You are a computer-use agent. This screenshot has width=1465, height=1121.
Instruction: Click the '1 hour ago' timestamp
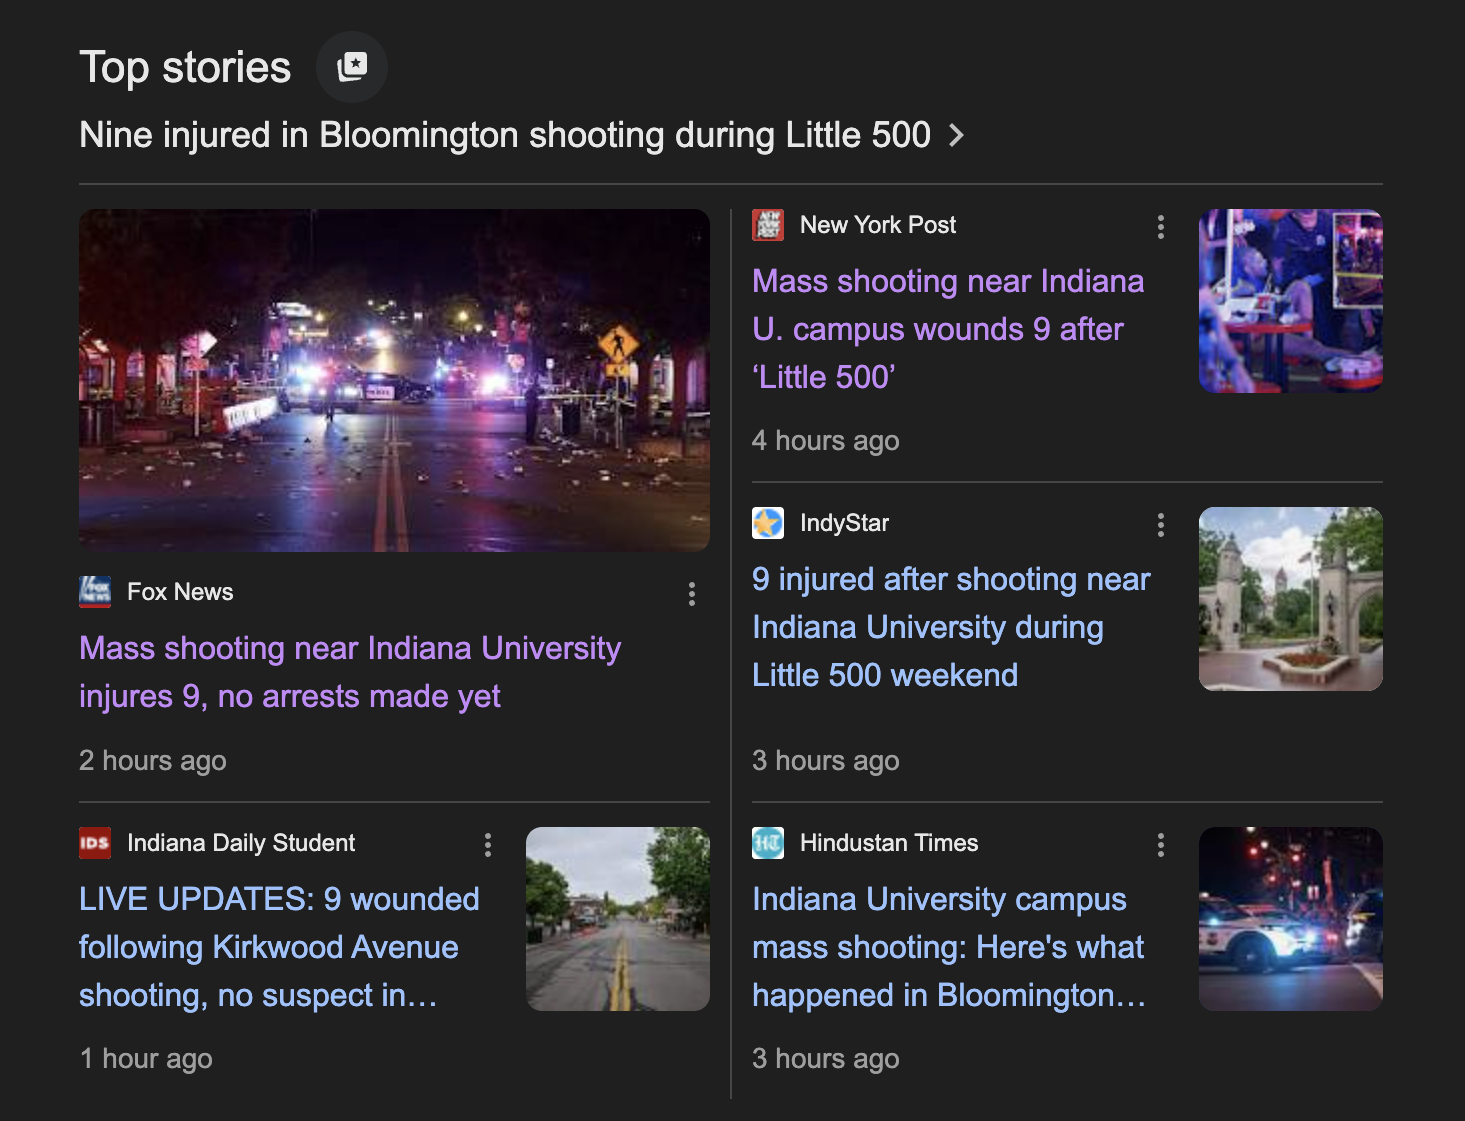click(x=146, y=1059)
